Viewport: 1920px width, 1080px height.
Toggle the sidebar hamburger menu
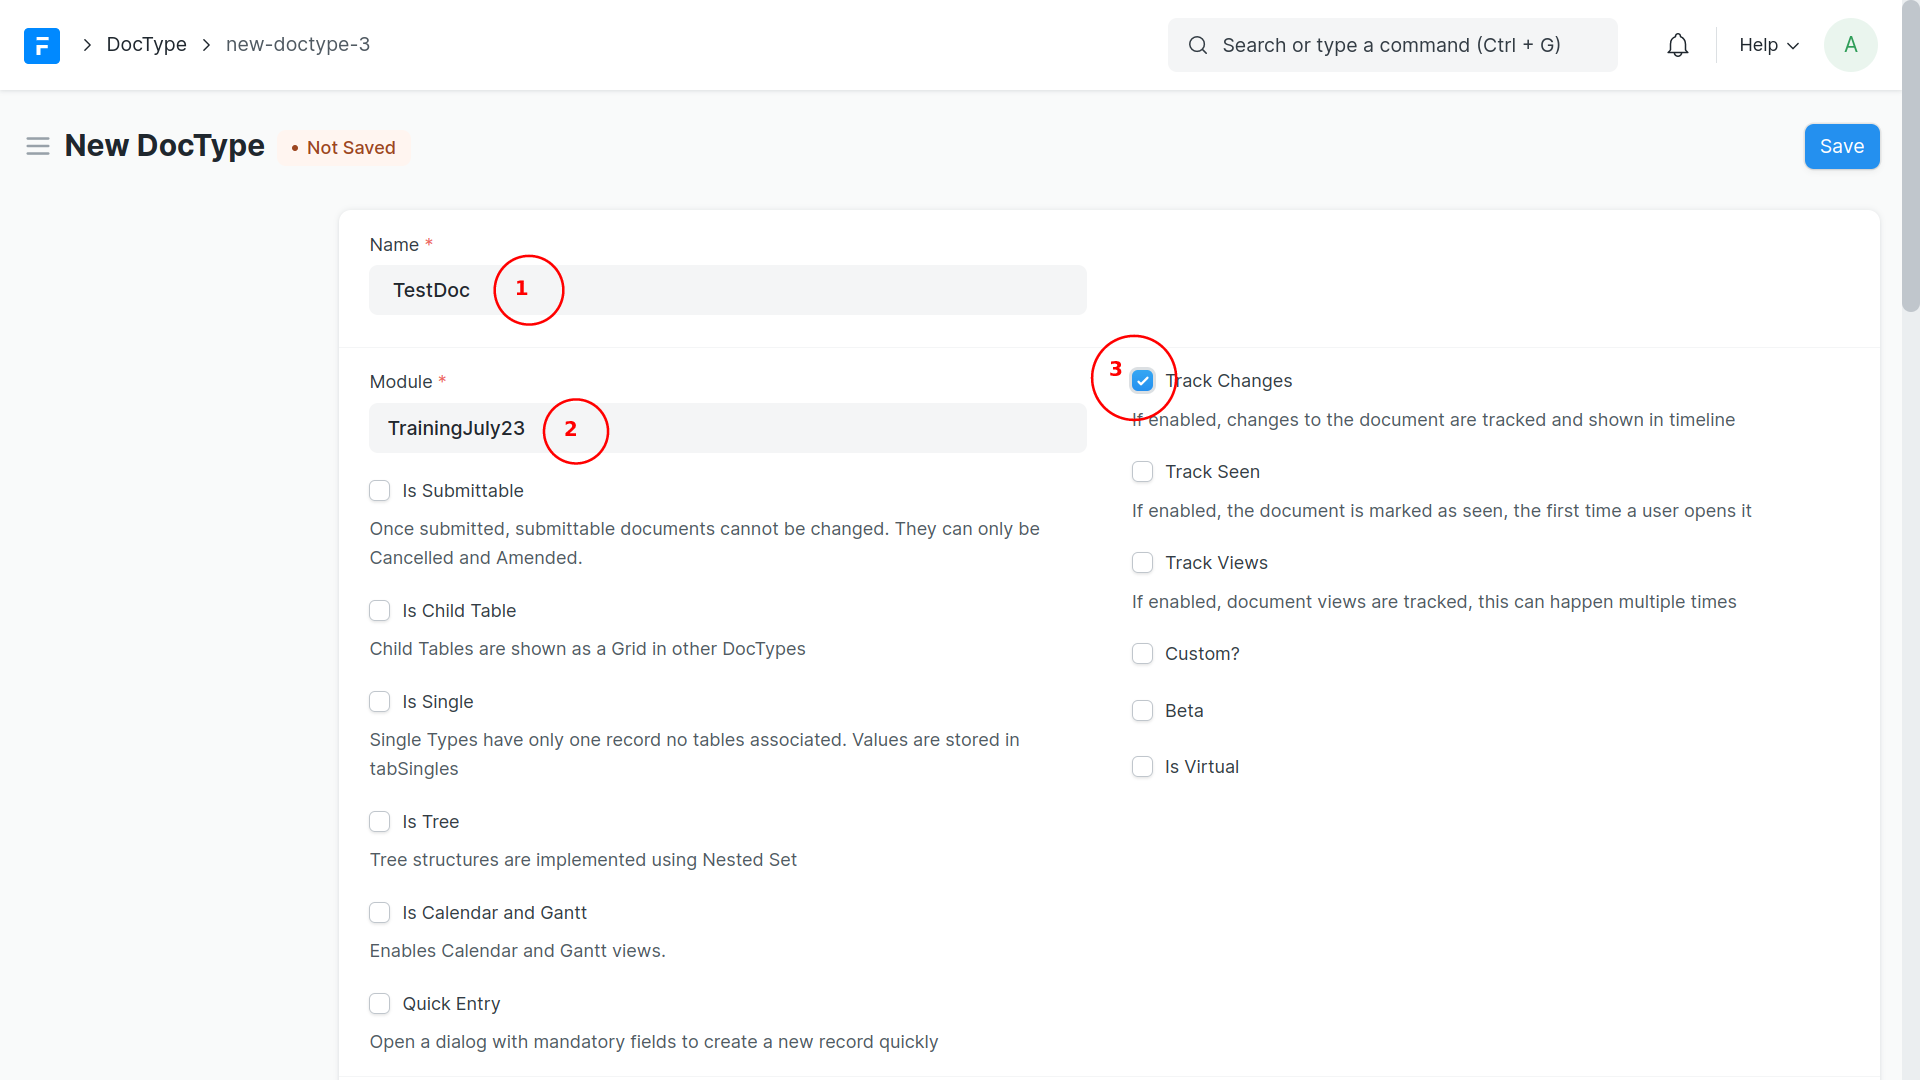coord(38,146)
